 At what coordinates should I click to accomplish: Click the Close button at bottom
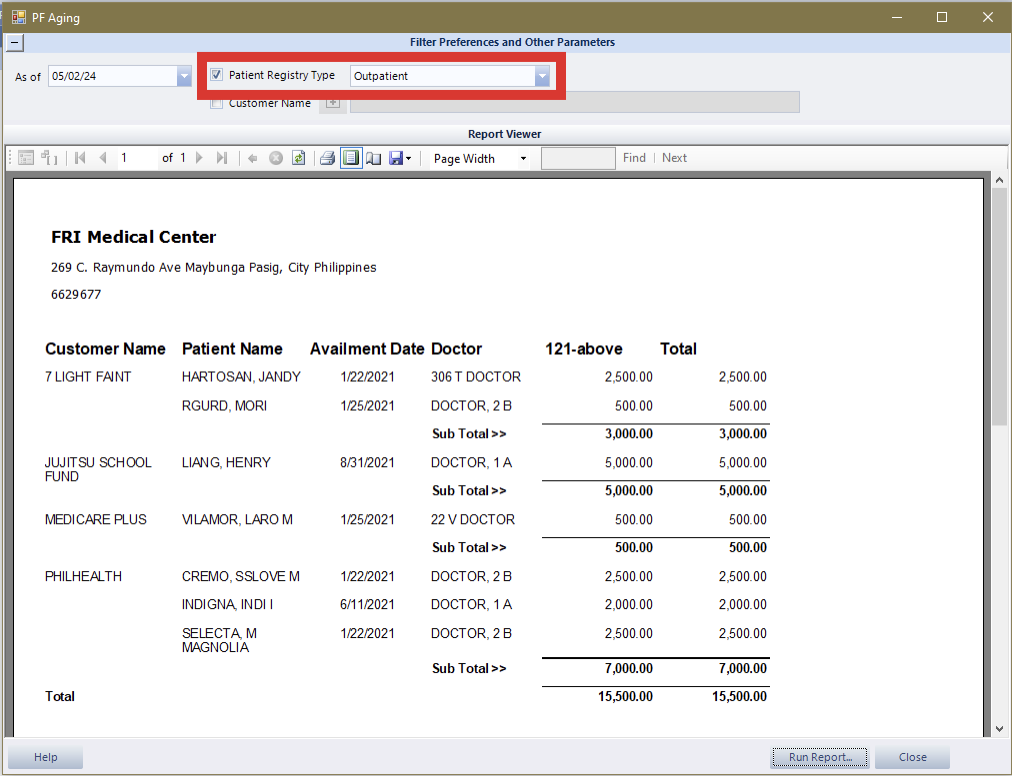[912, 757]
